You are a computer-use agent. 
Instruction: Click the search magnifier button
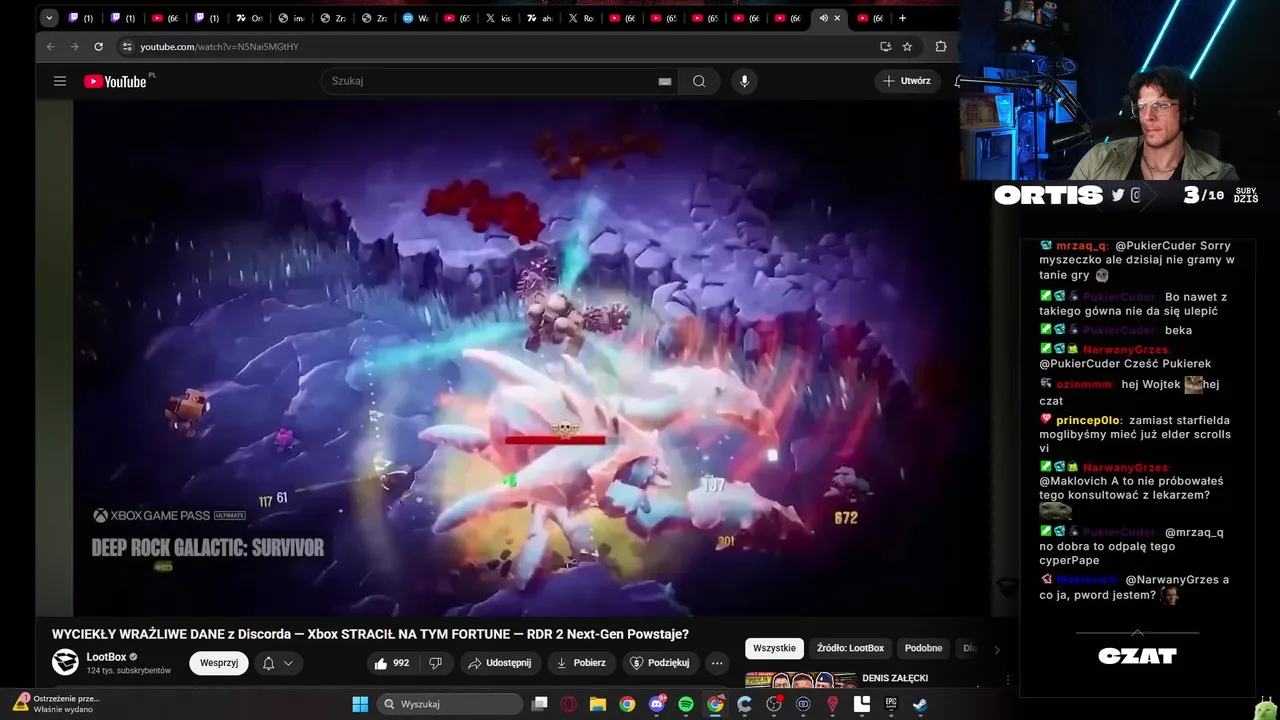[x=699, y=81]
